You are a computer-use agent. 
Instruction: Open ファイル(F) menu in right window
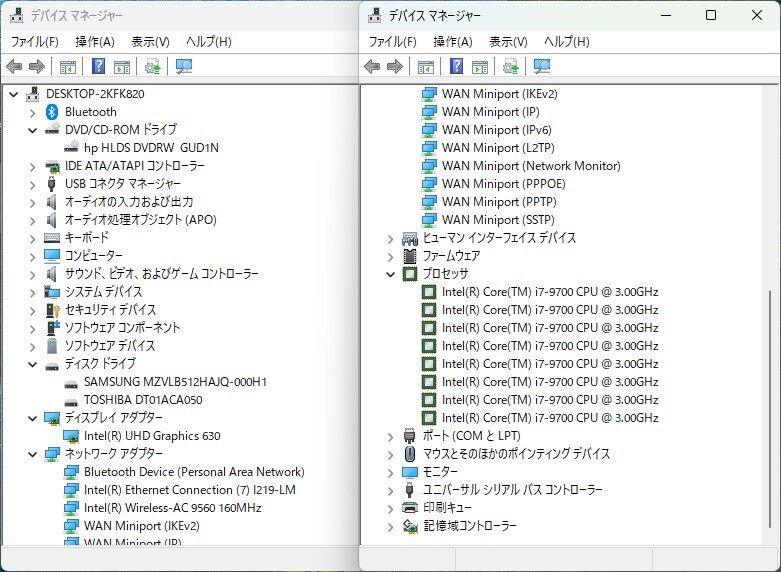(392, 42)
